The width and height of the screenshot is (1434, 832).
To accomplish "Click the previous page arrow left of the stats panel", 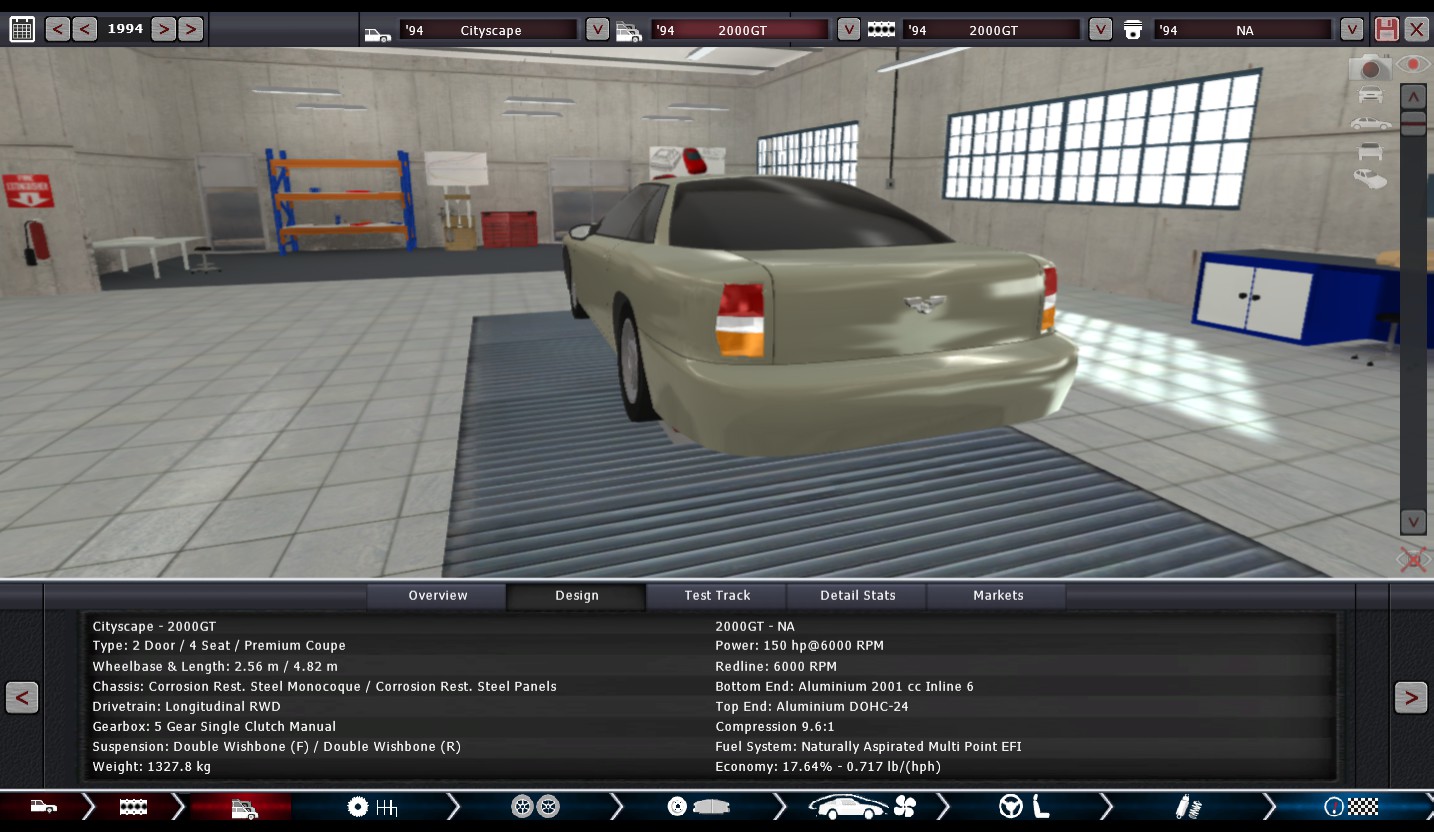I will point(22,697).
